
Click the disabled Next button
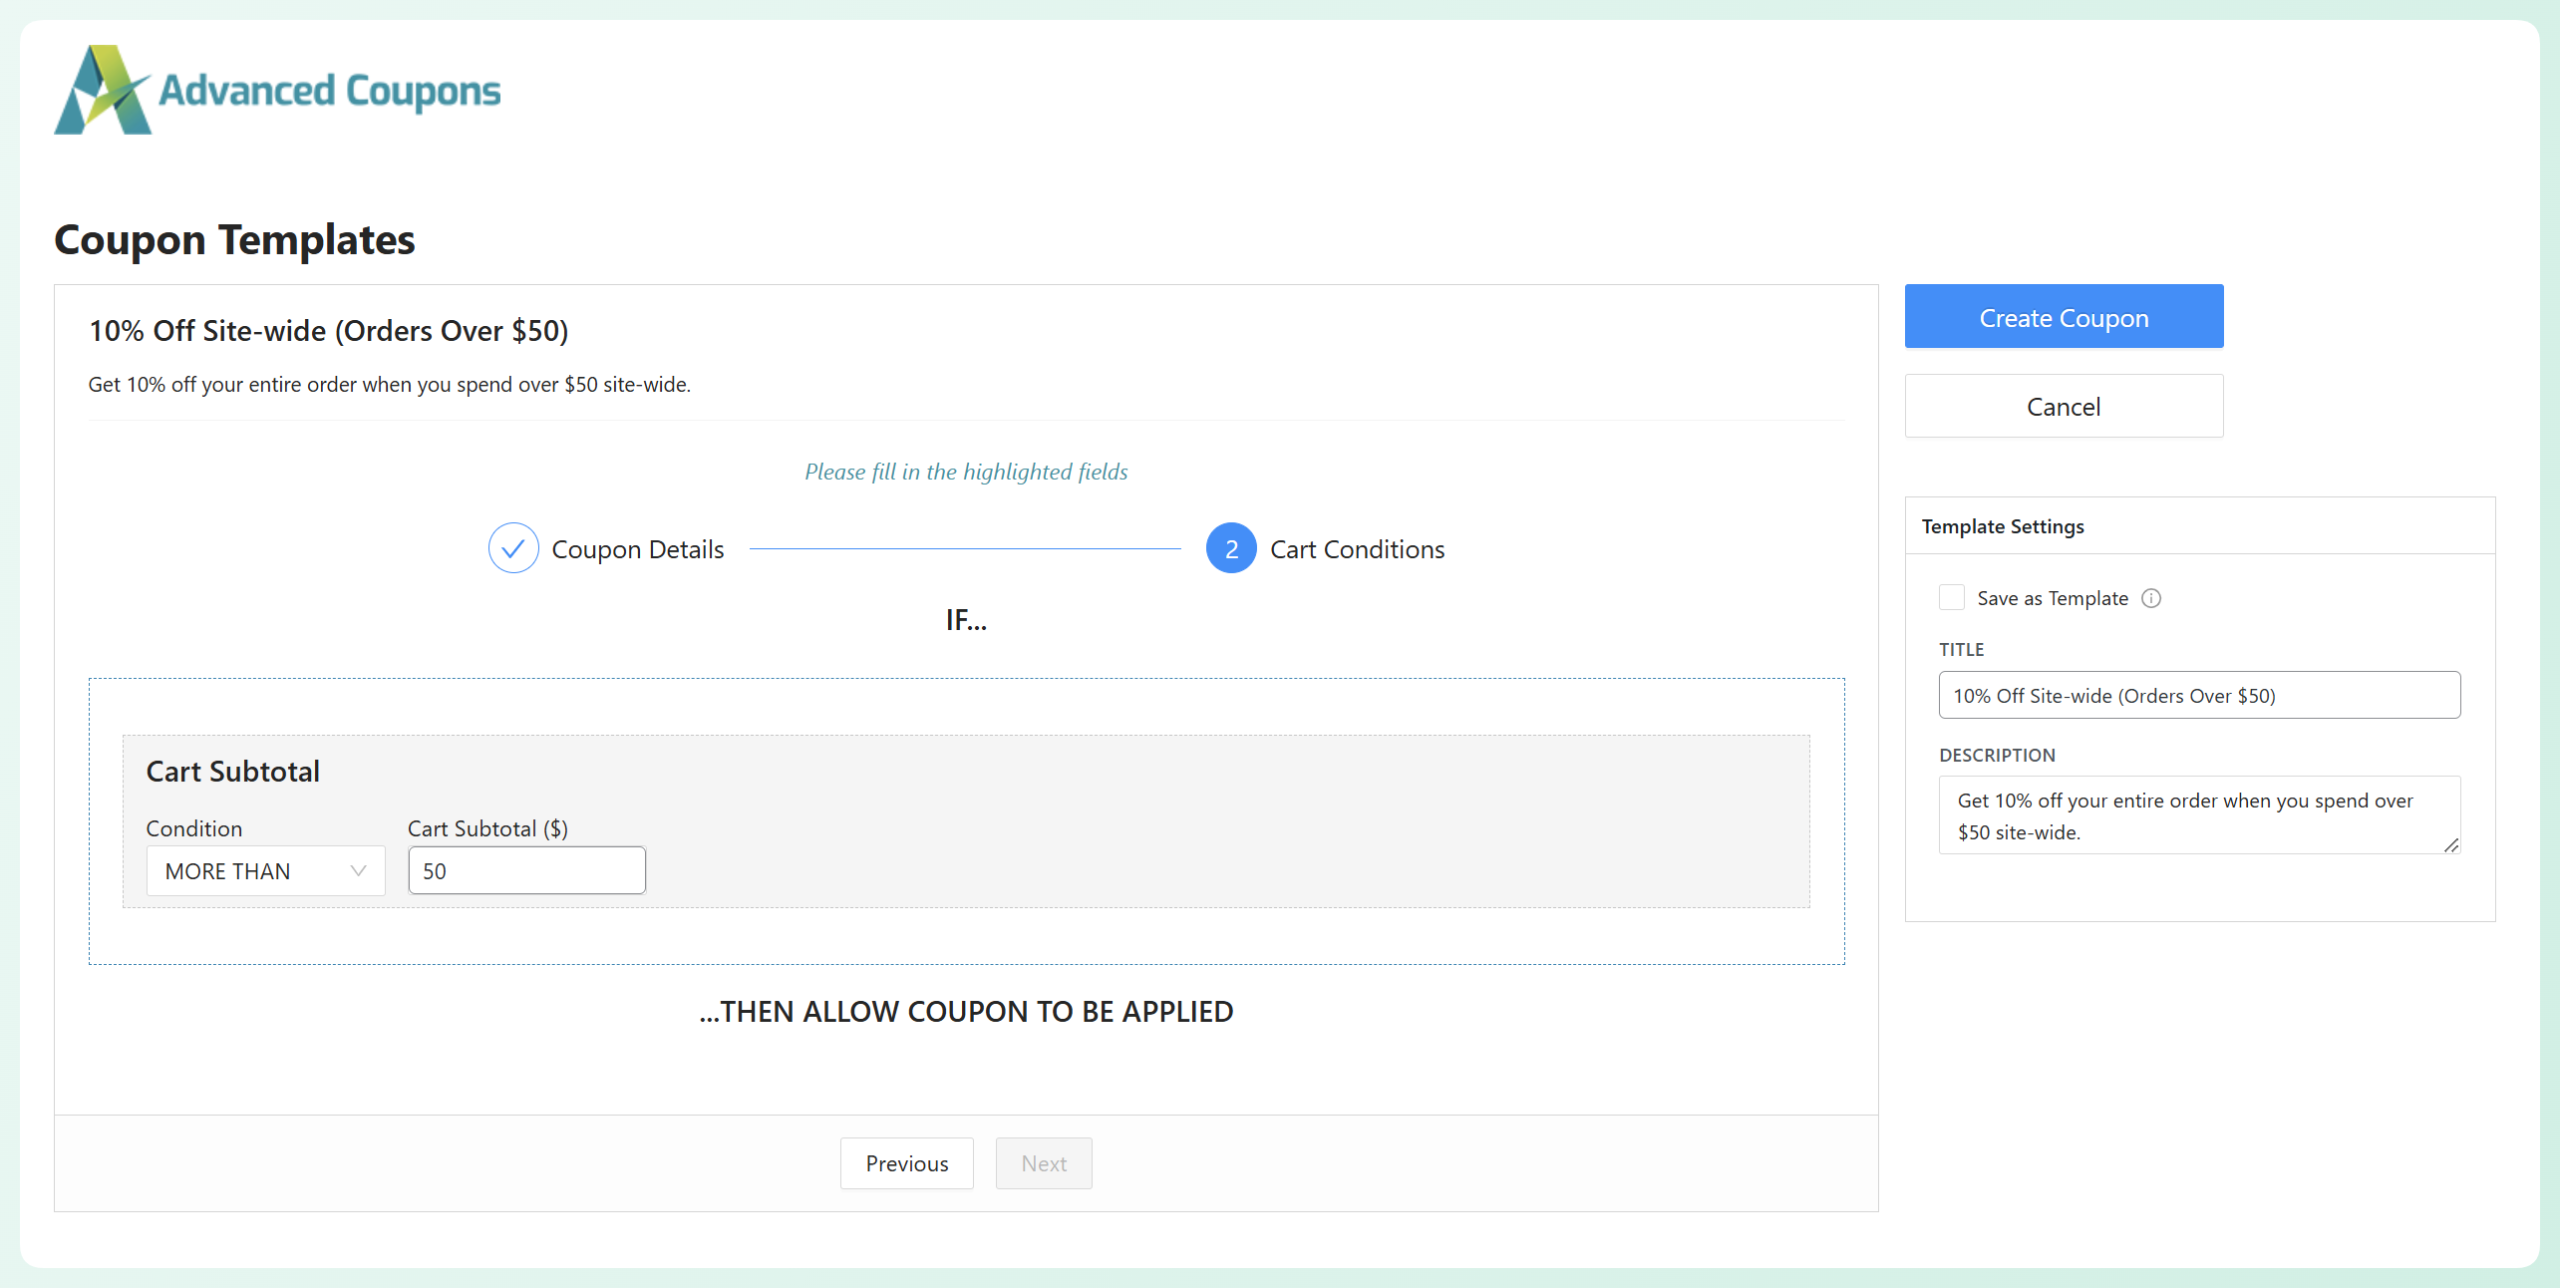click(x=1043, y=1163)
